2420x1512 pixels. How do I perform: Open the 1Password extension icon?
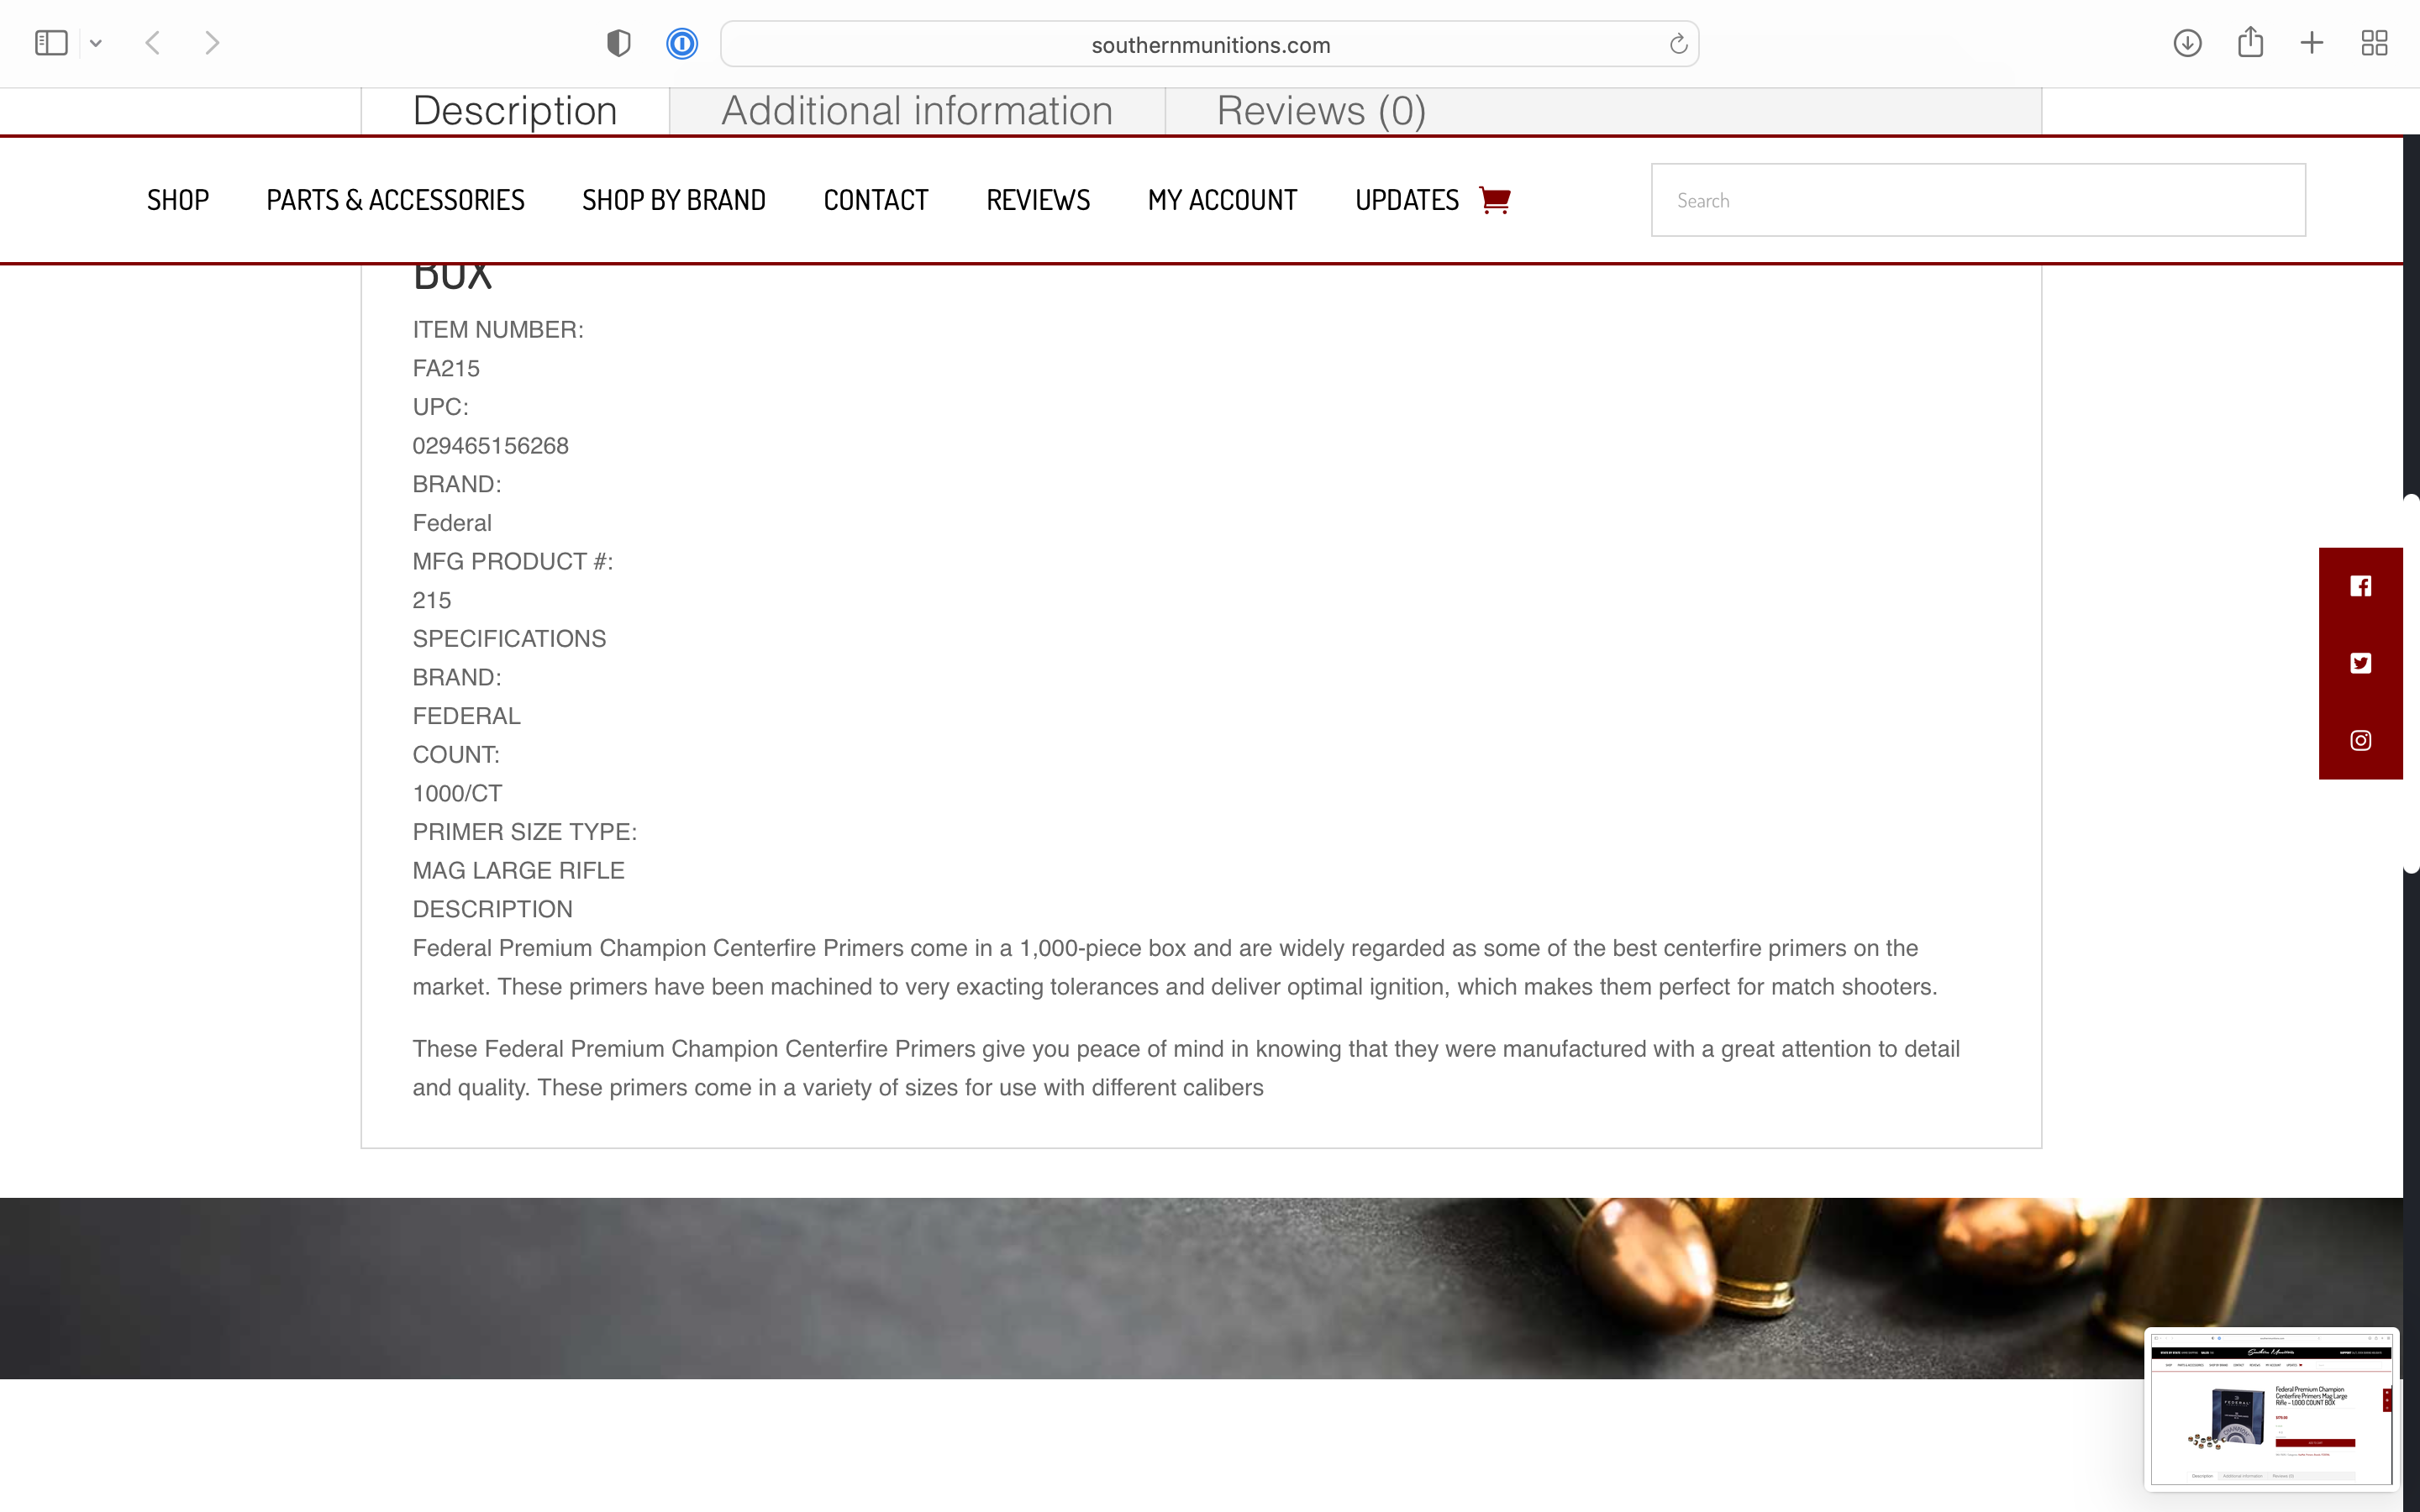point(682,43)
